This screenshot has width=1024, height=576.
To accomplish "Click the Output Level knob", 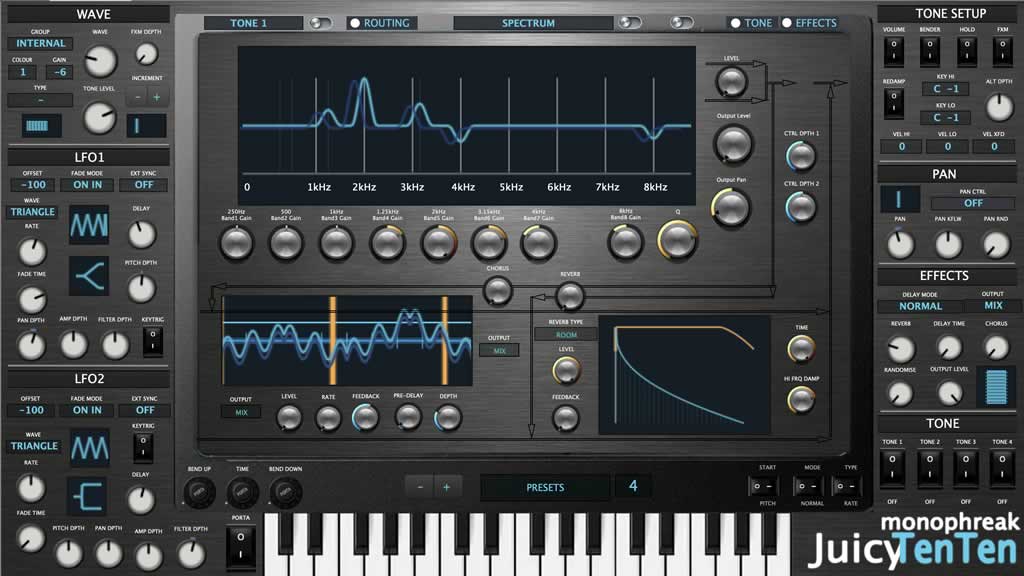I will (x=732, y=145).
